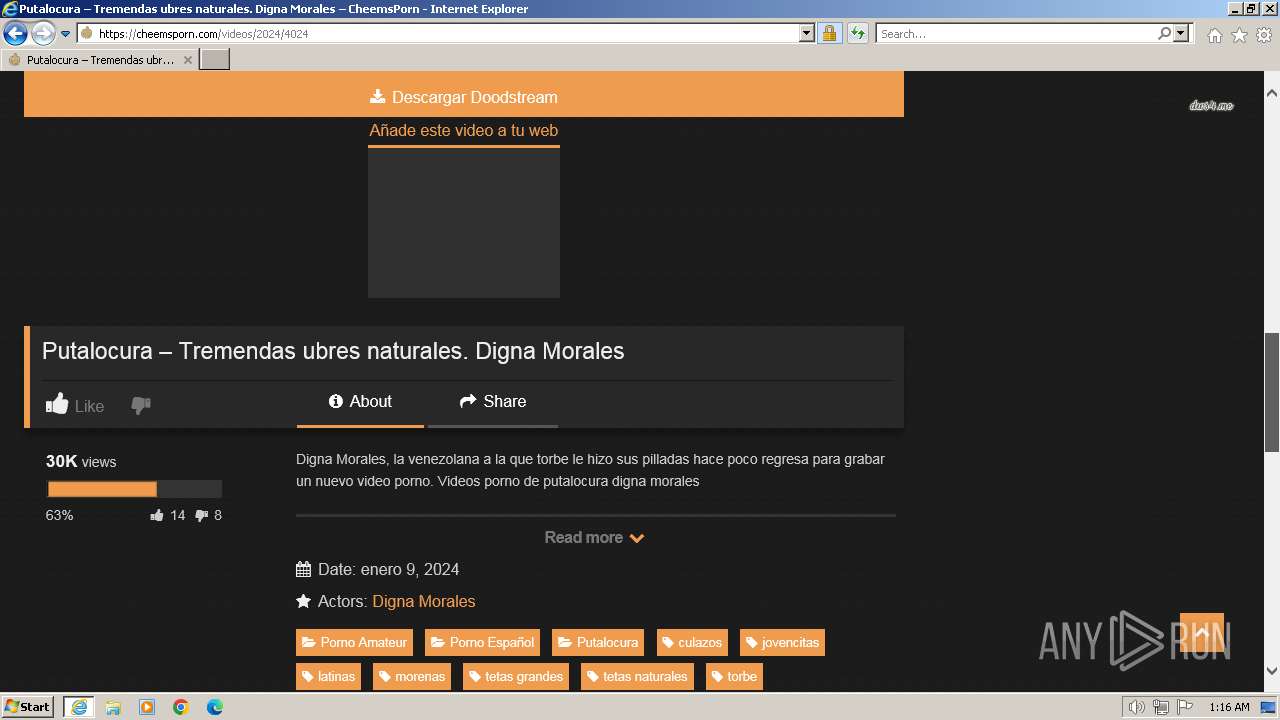Click the 'Date: enero 9, 2024' text
Viewport: 1280px width, 720px height.
[x=389, y=569]
